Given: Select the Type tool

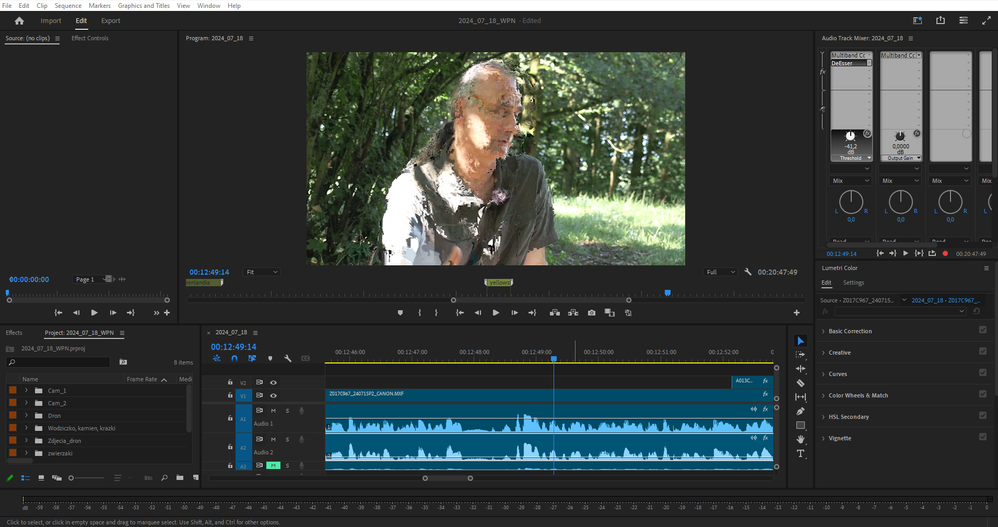Looking at the screenshot, I should tap(801, 453).
